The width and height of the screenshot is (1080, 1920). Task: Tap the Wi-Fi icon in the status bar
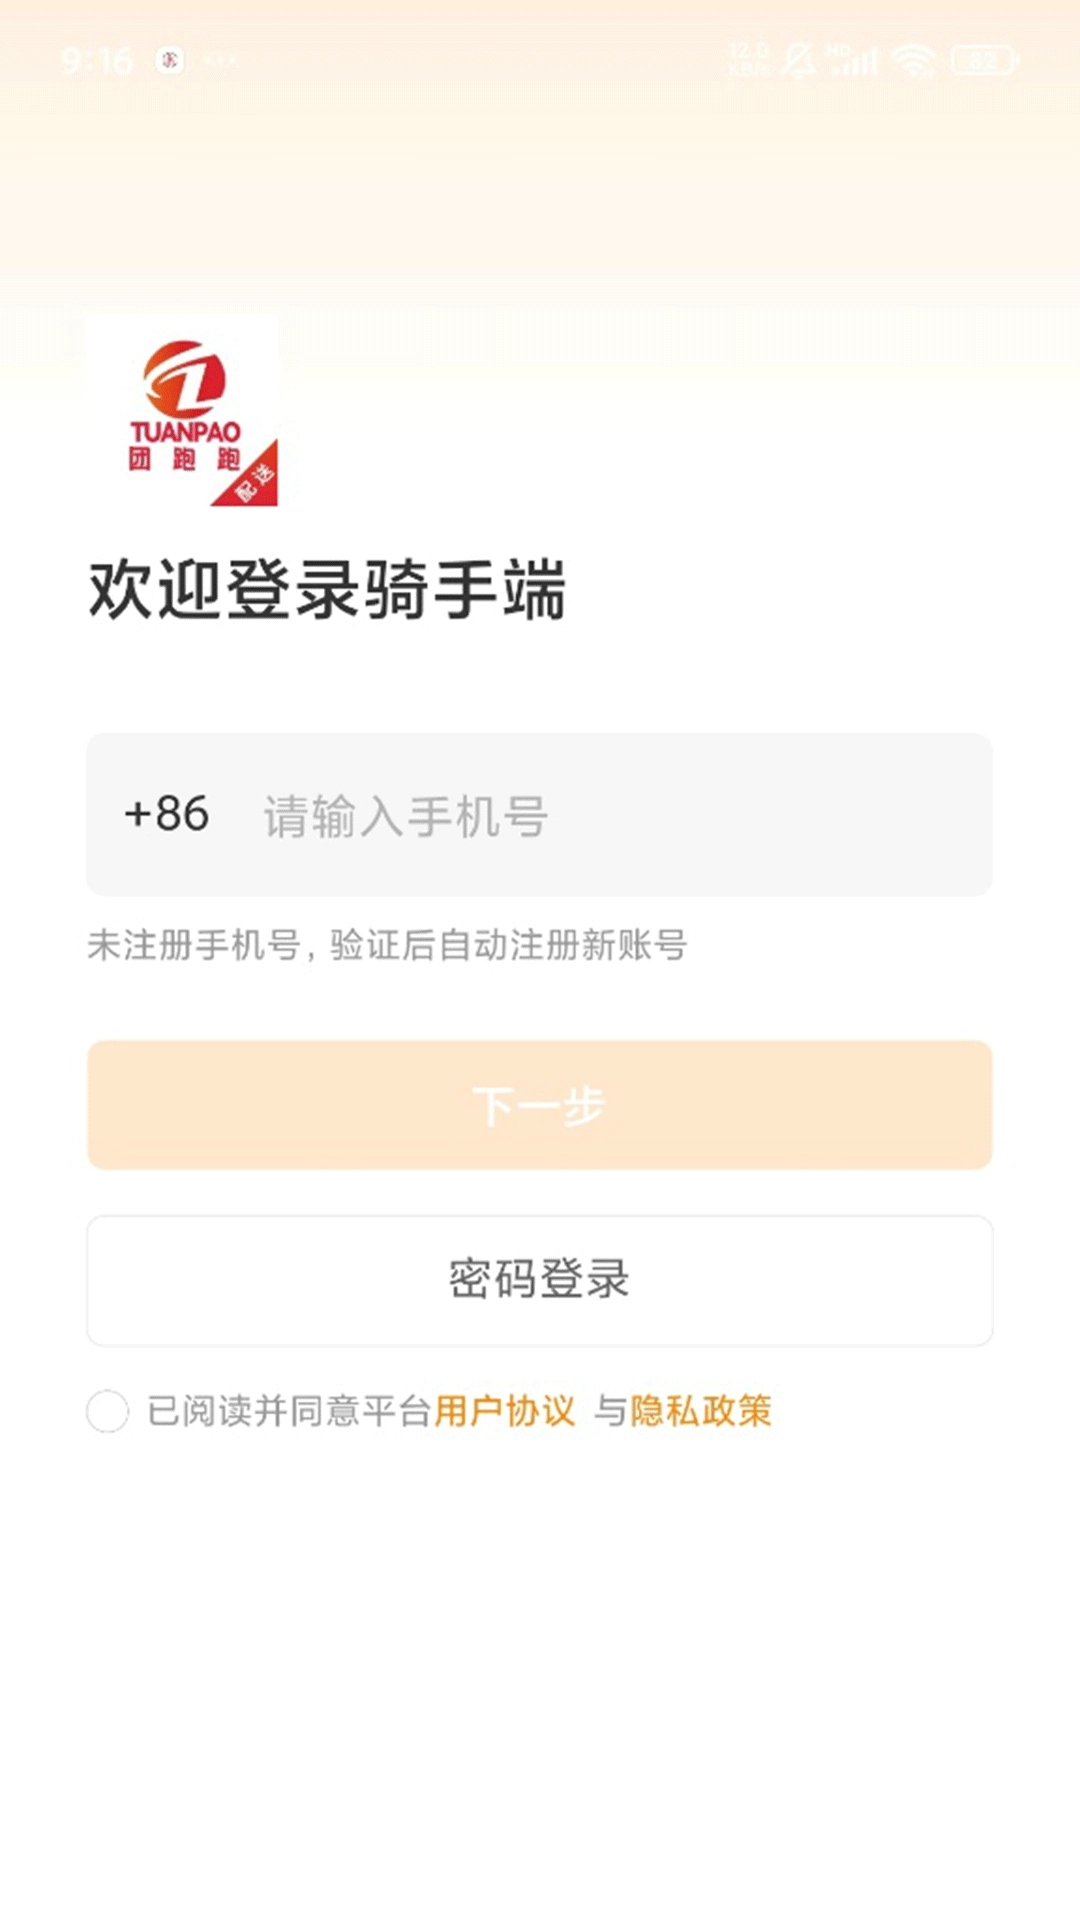[x=913, y=60]
